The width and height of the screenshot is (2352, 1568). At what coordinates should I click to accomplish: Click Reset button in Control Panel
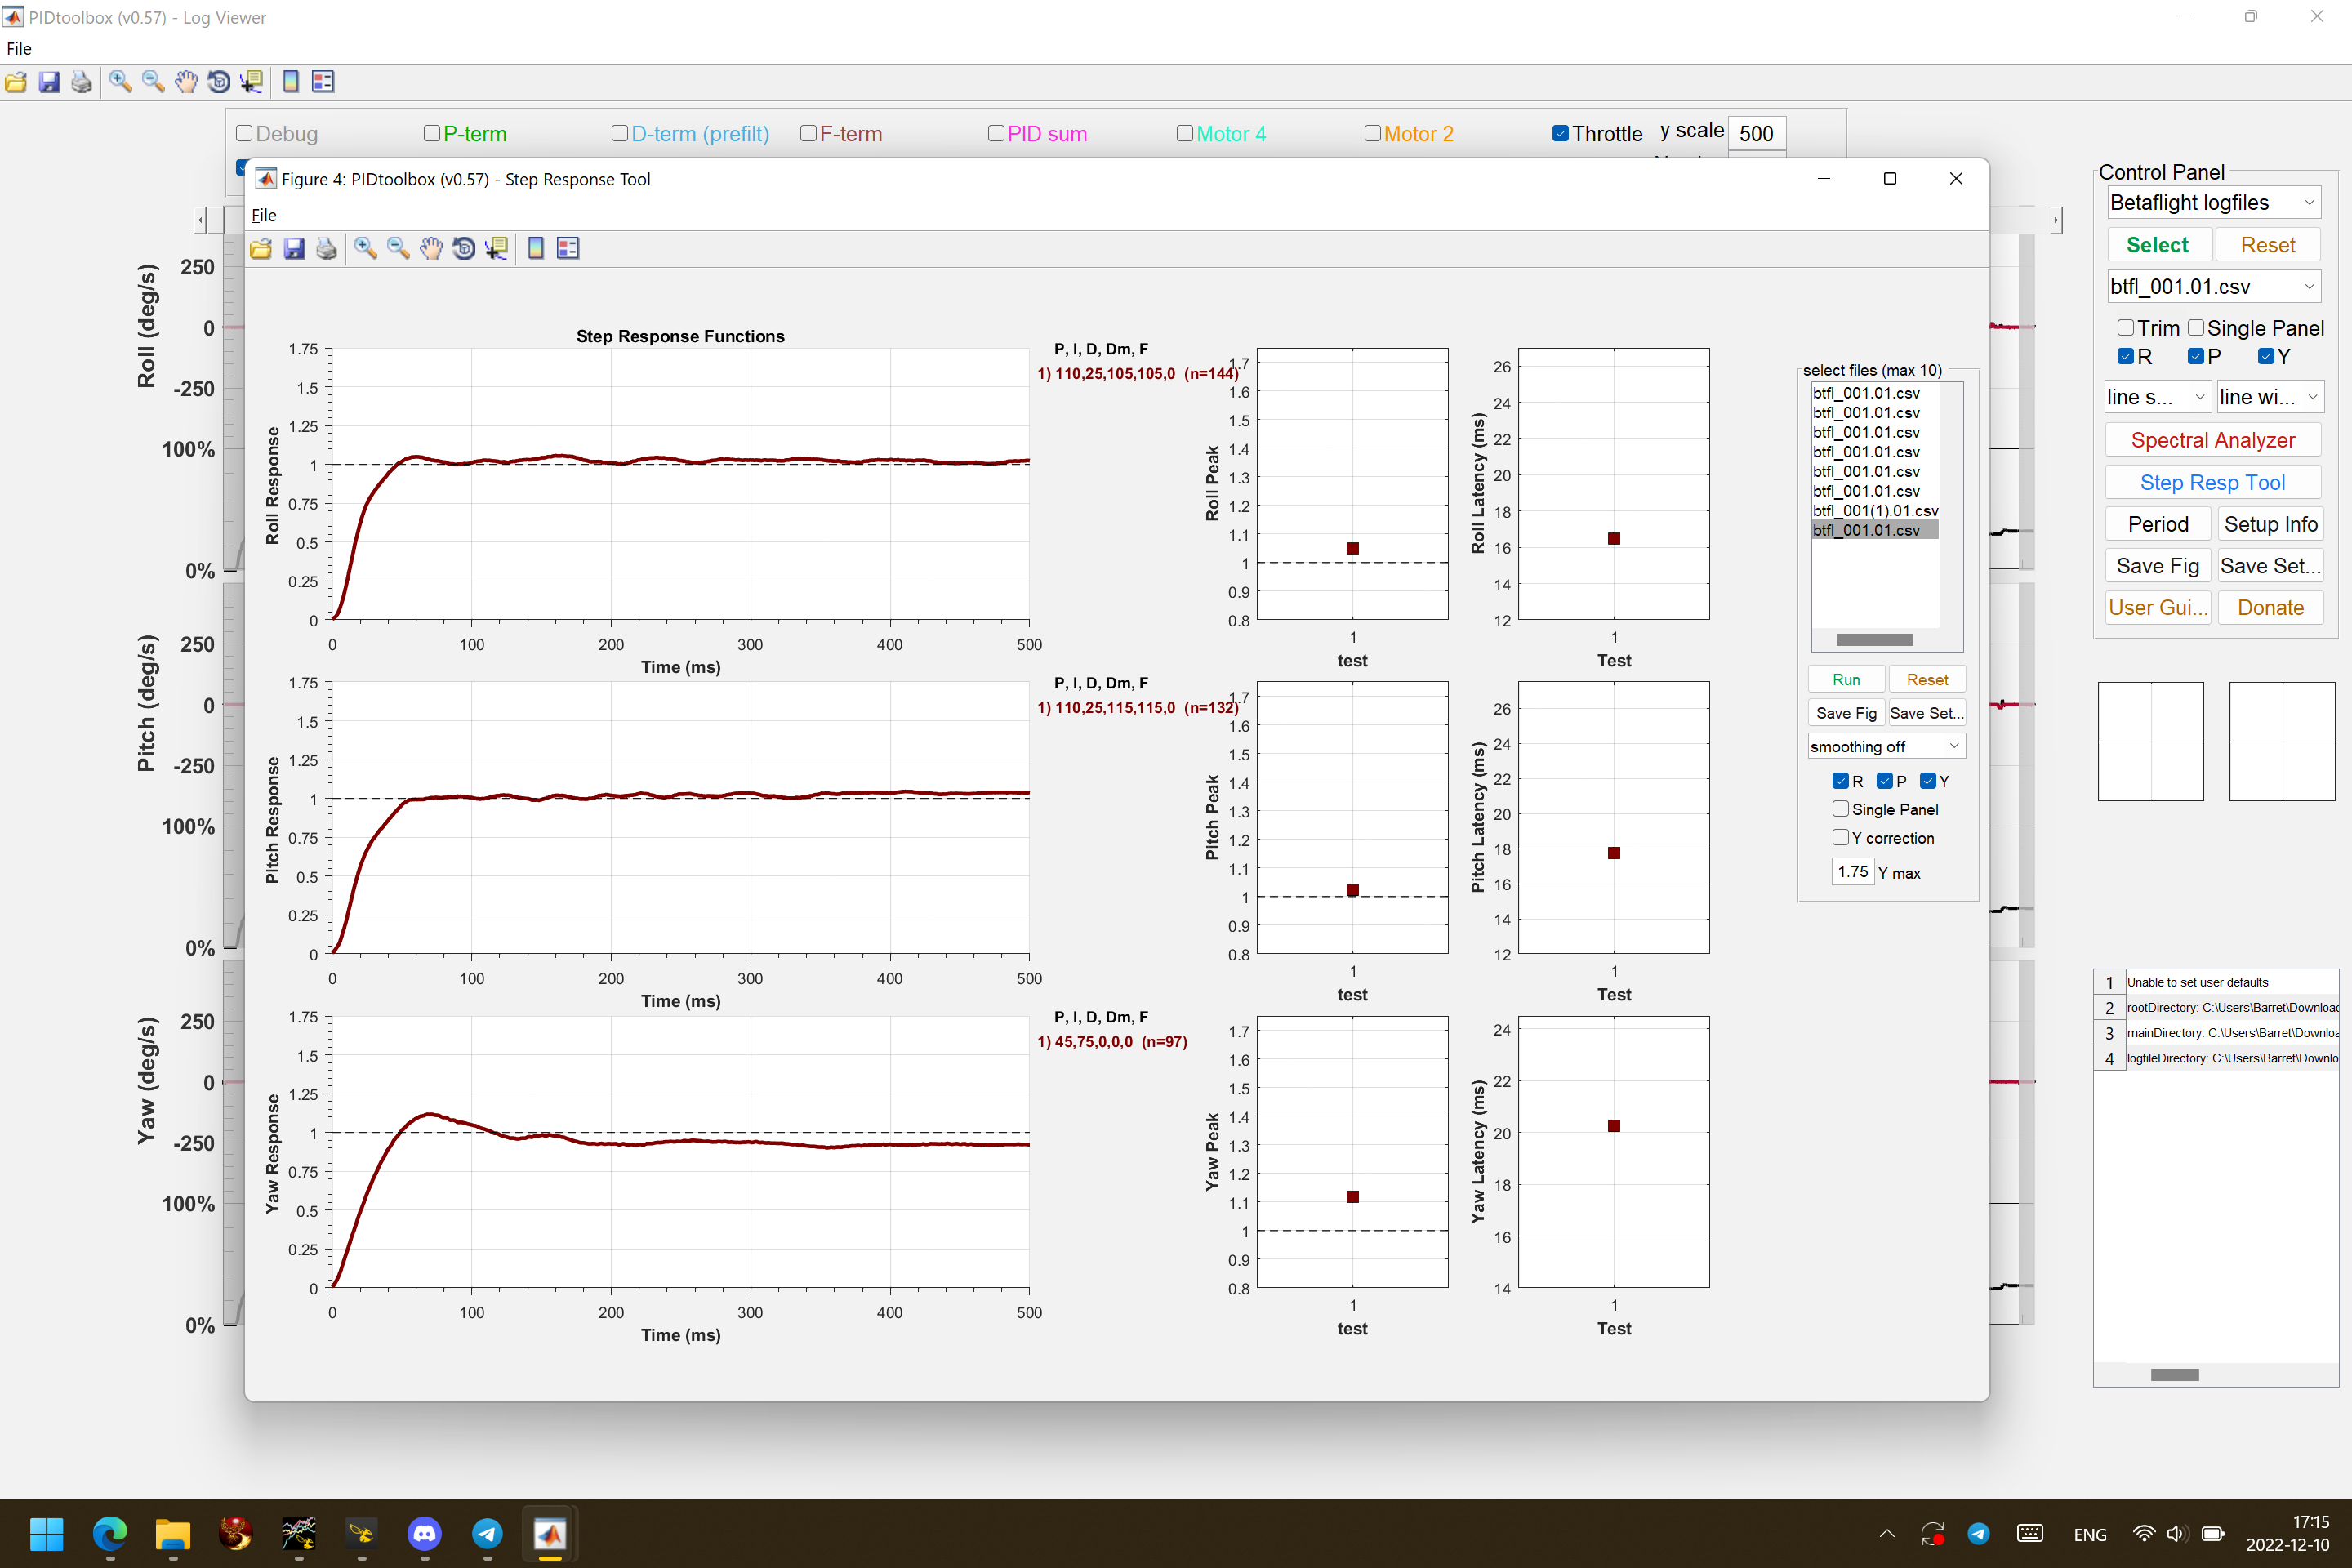[2267, 245]
